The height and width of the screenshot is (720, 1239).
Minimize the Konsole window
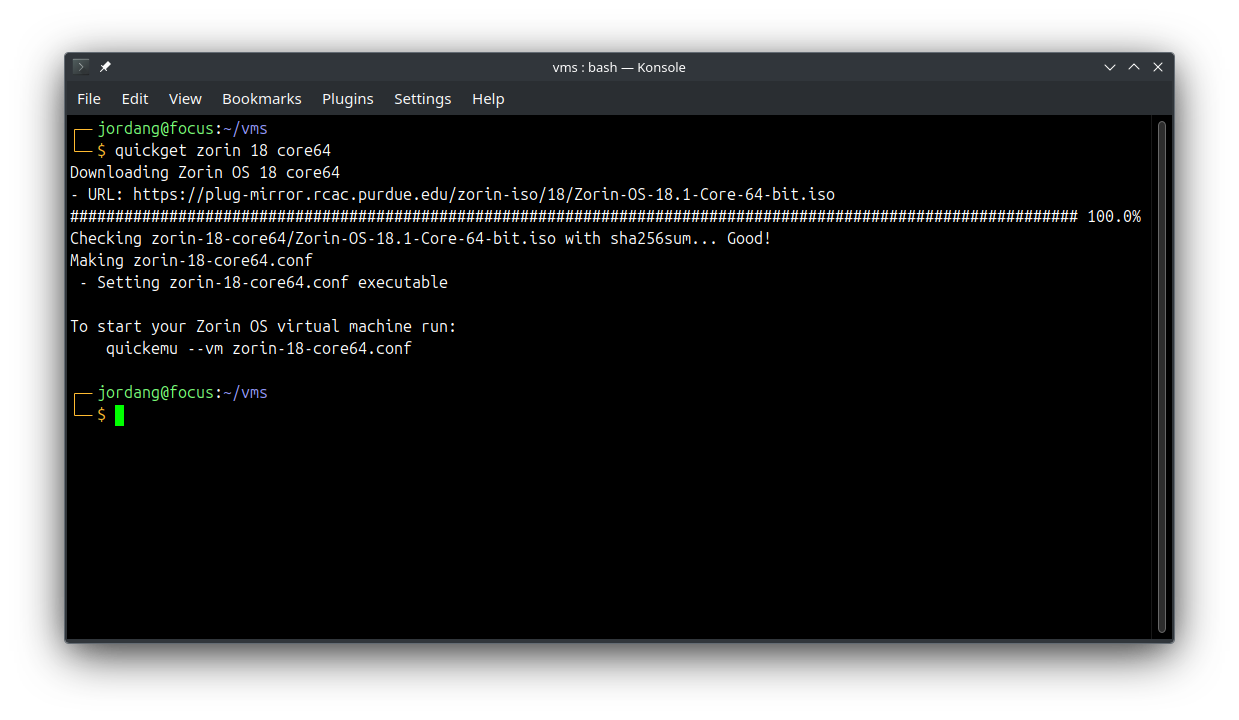[1110, 67]
